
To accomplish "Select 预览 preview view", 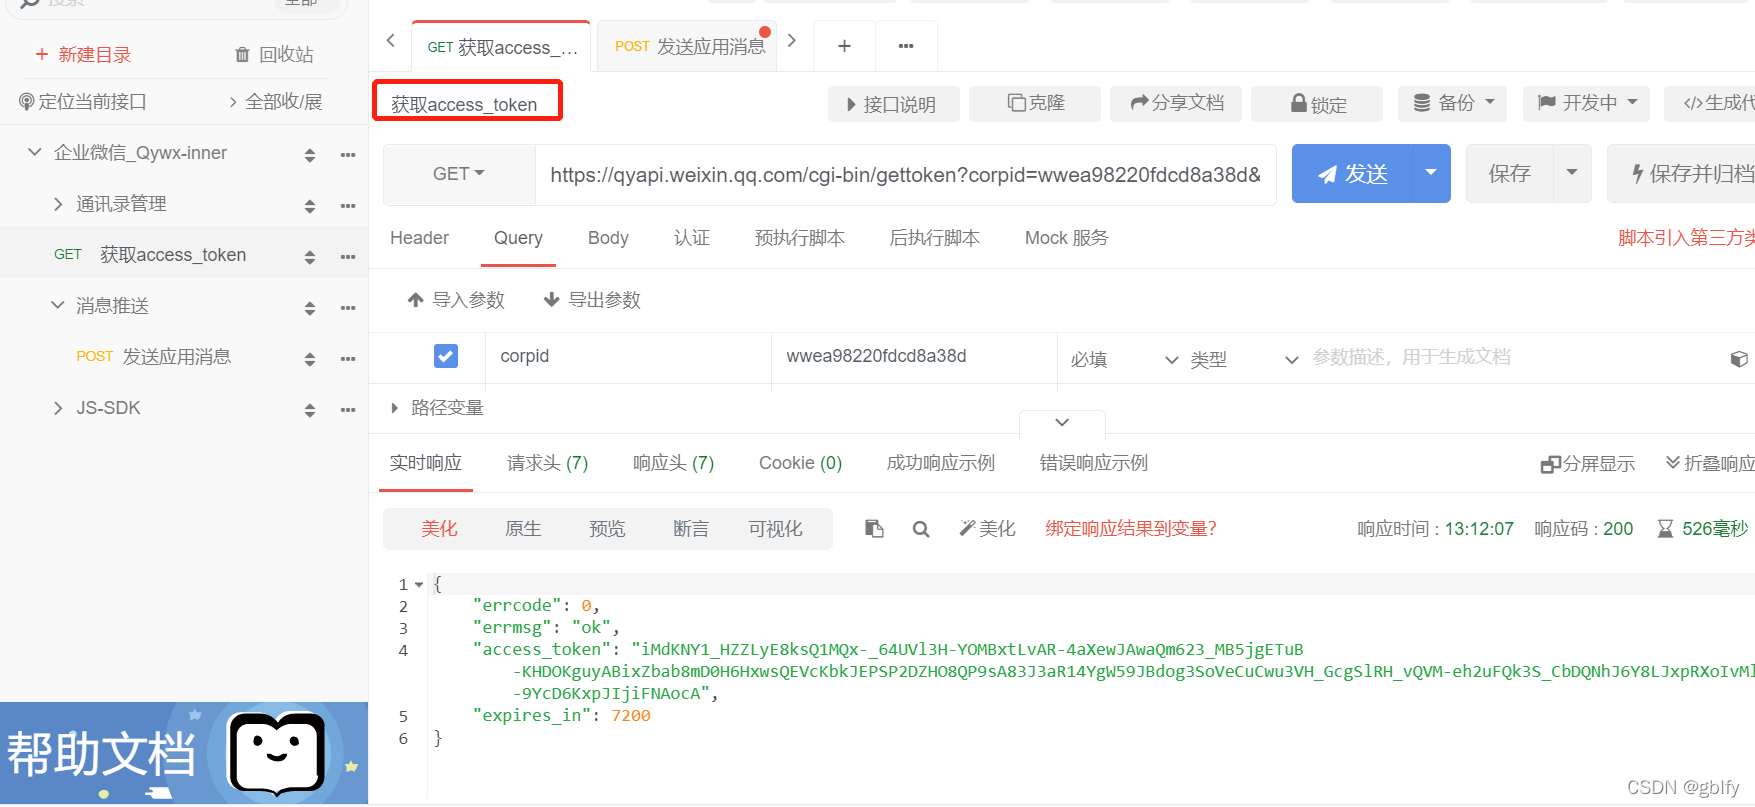I will (607, 529).
